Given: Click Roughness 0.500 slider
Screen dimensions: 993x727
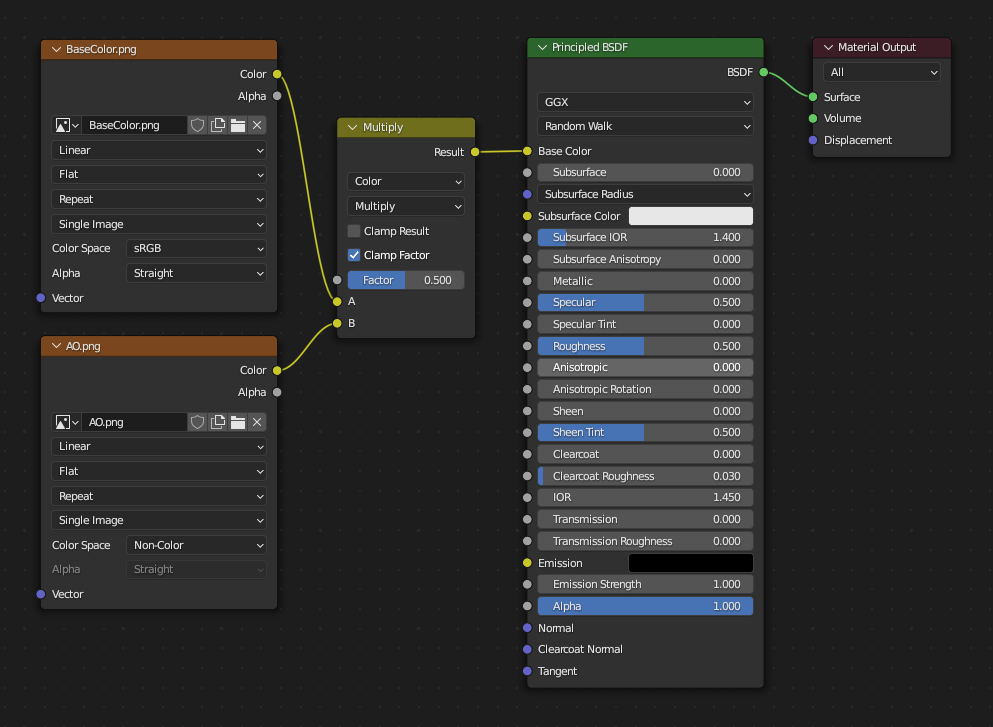Looking at the screenshot, I should coord(645,346).
